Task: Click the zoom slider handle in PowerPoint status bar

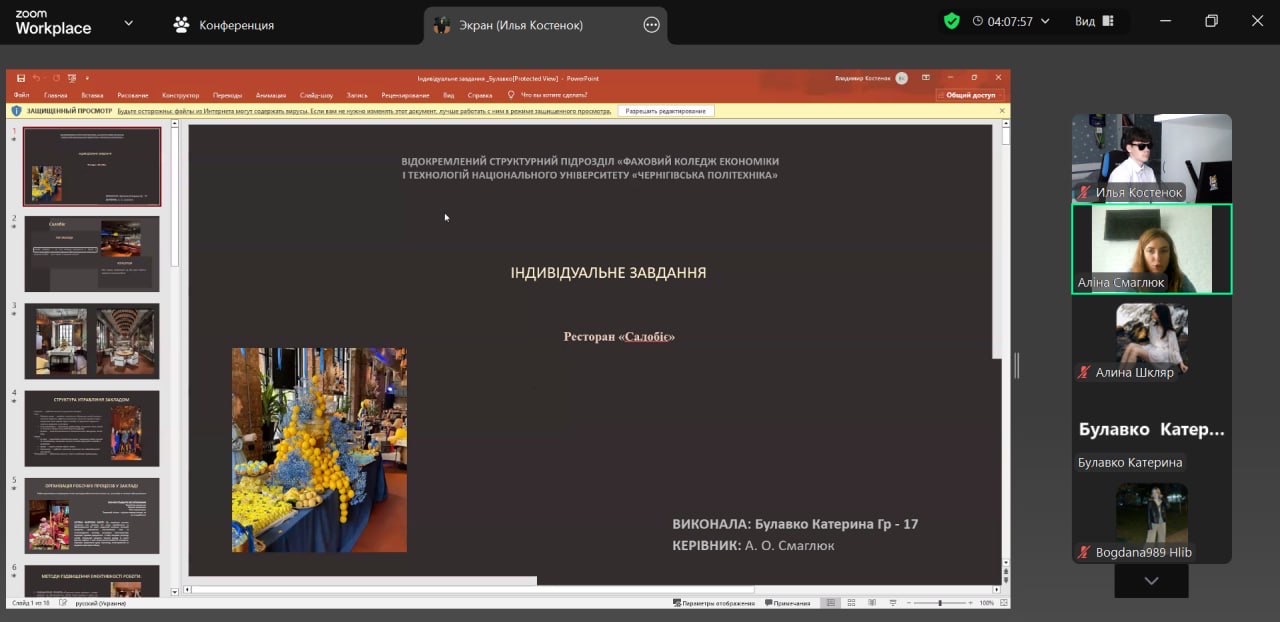Action: coord(940,603)
